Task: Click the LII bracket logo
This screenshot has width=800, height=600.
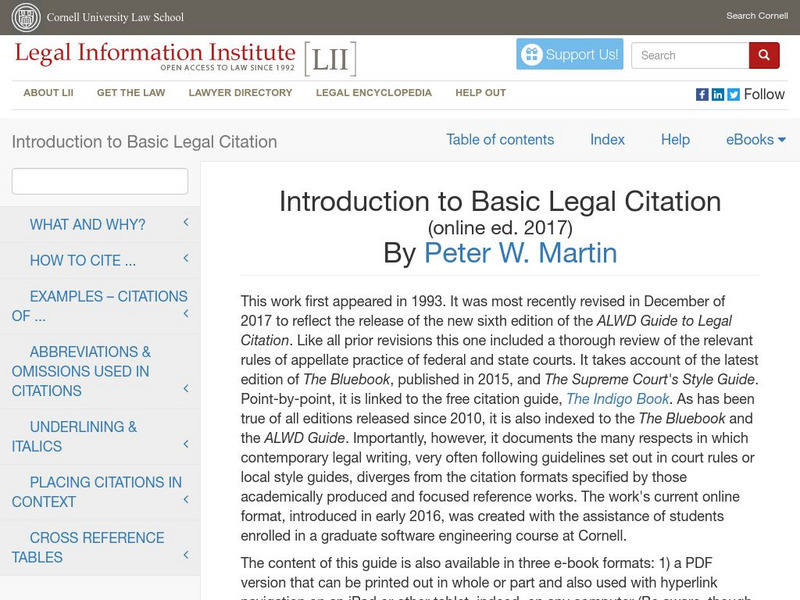Action: [x=331, y=59]
